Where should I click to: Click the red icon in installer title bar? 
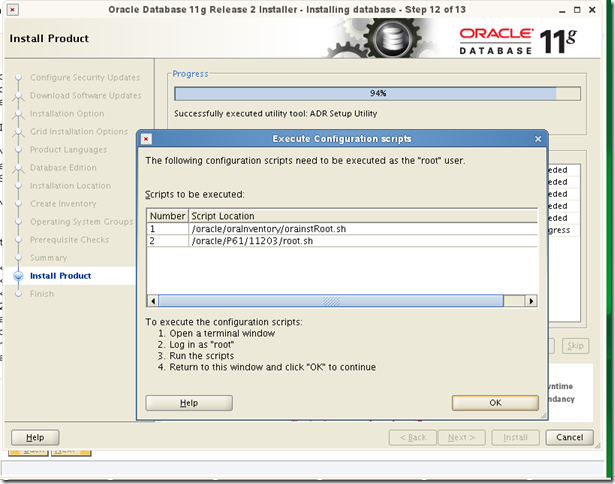13,9
